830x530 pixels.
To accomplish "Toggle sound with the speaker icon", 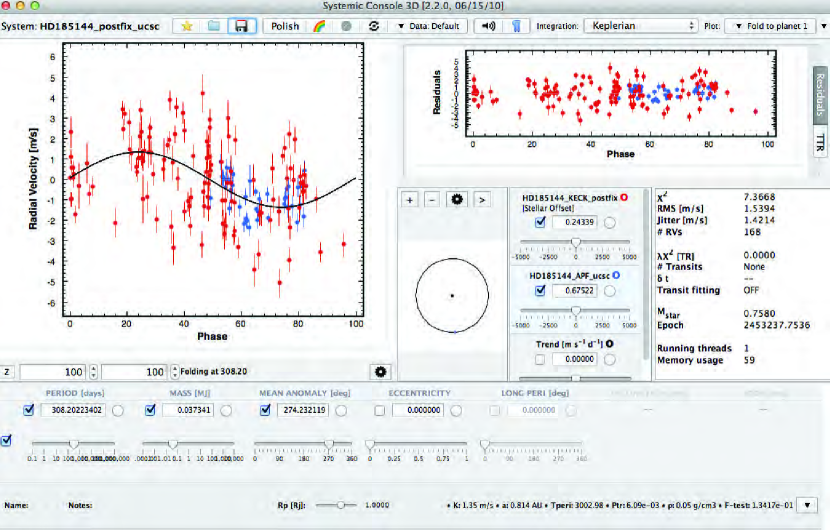I will pos(487,25).
